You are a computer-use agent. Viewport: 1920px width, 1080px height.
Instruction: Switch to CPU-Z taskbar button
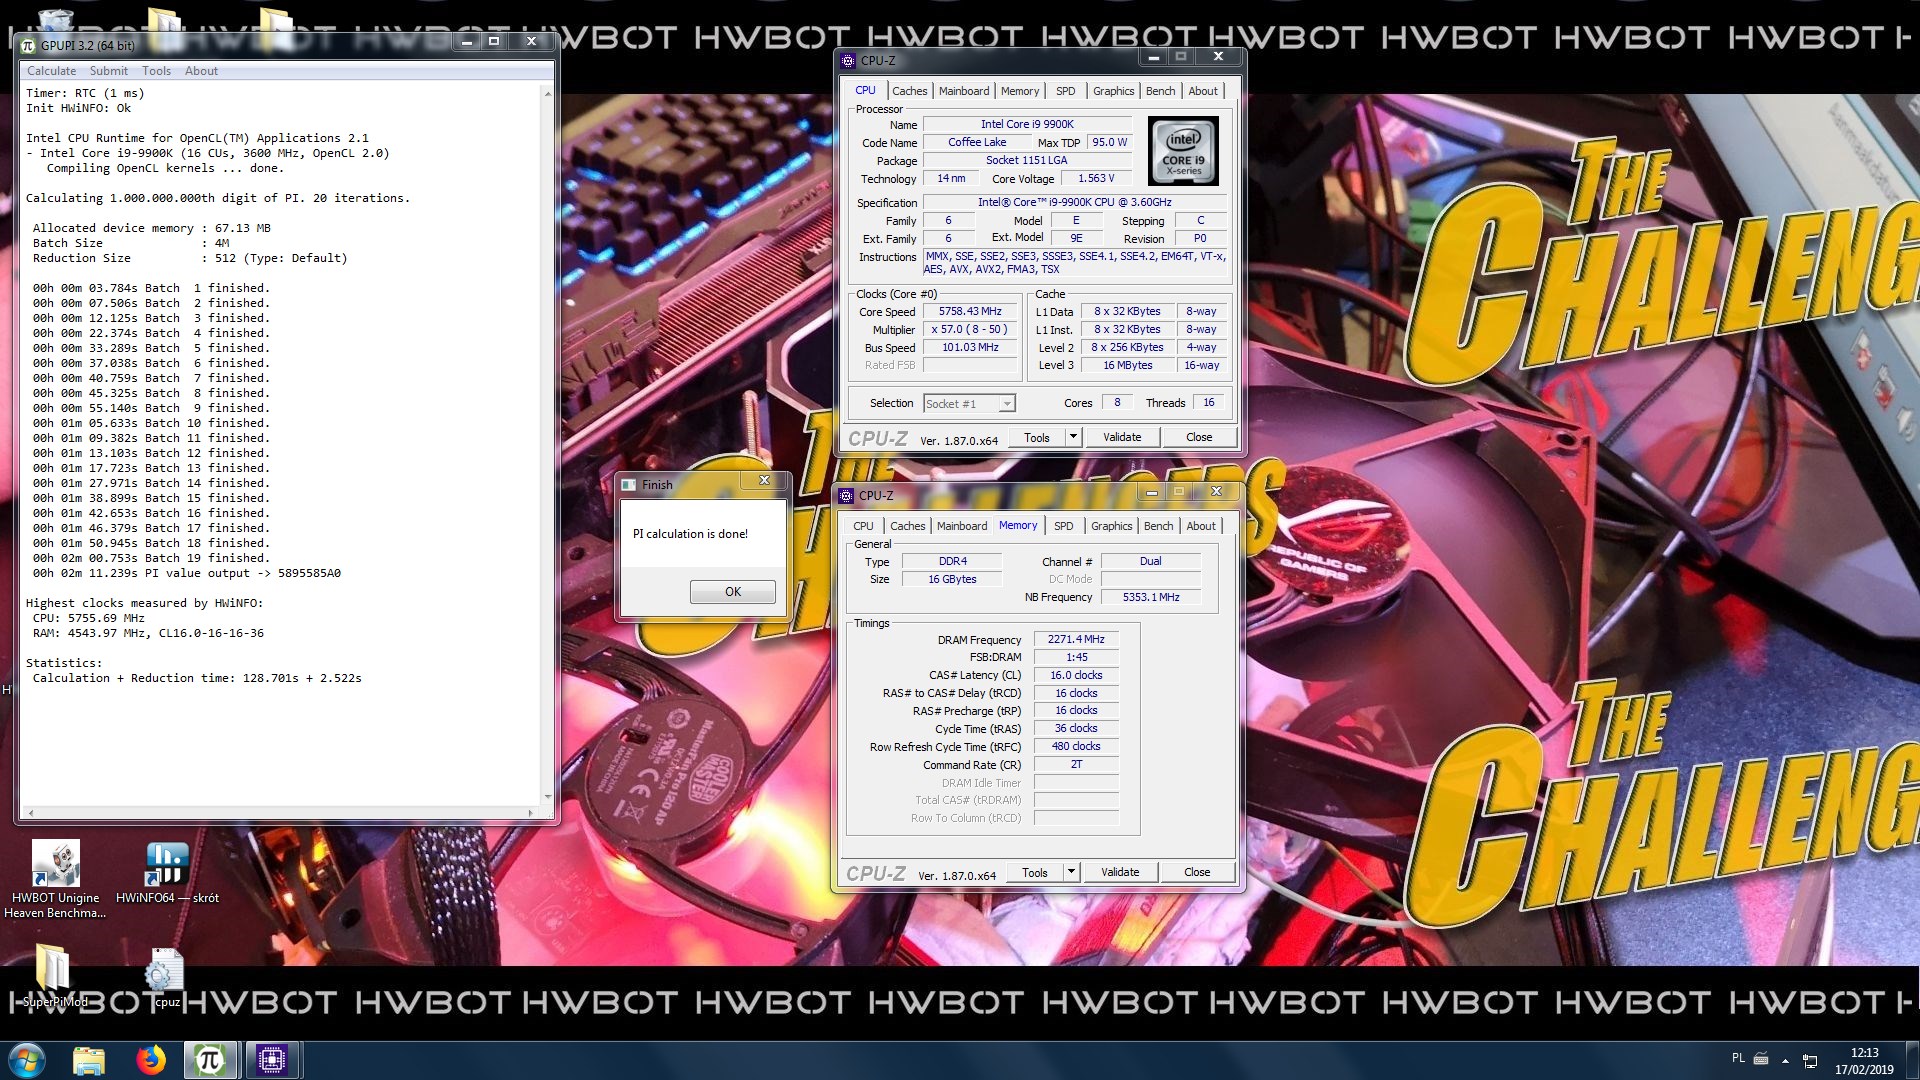[272, 1059]
